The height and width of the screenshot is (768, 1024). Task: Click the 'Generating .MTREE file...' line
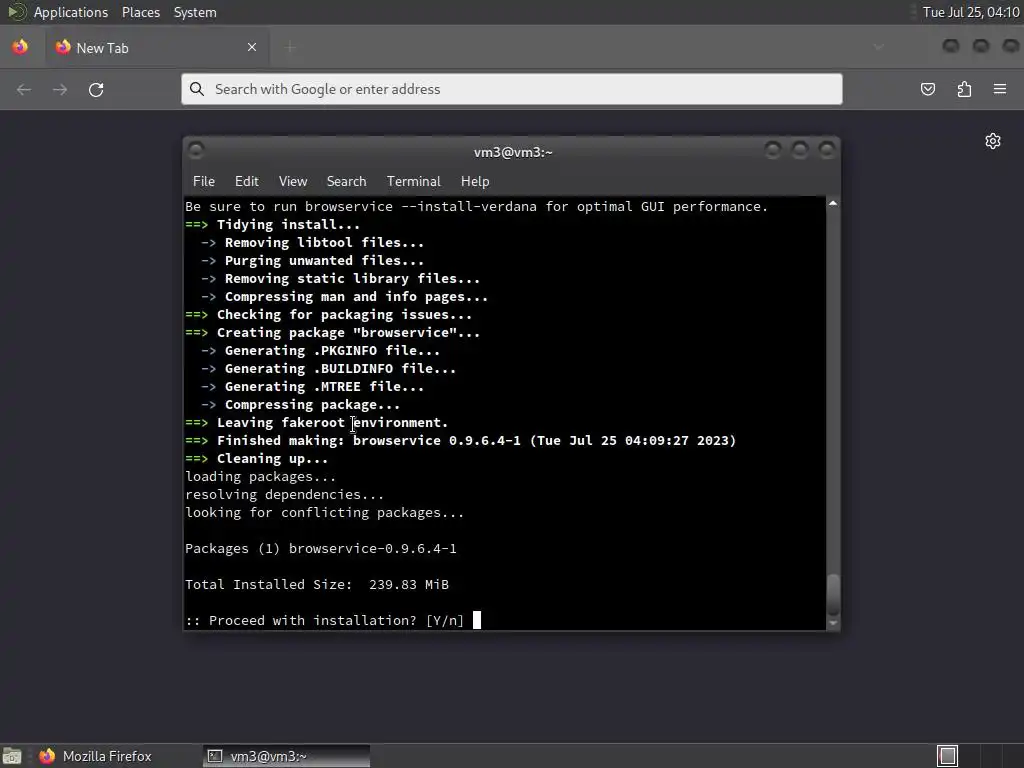tap(312, 387)
